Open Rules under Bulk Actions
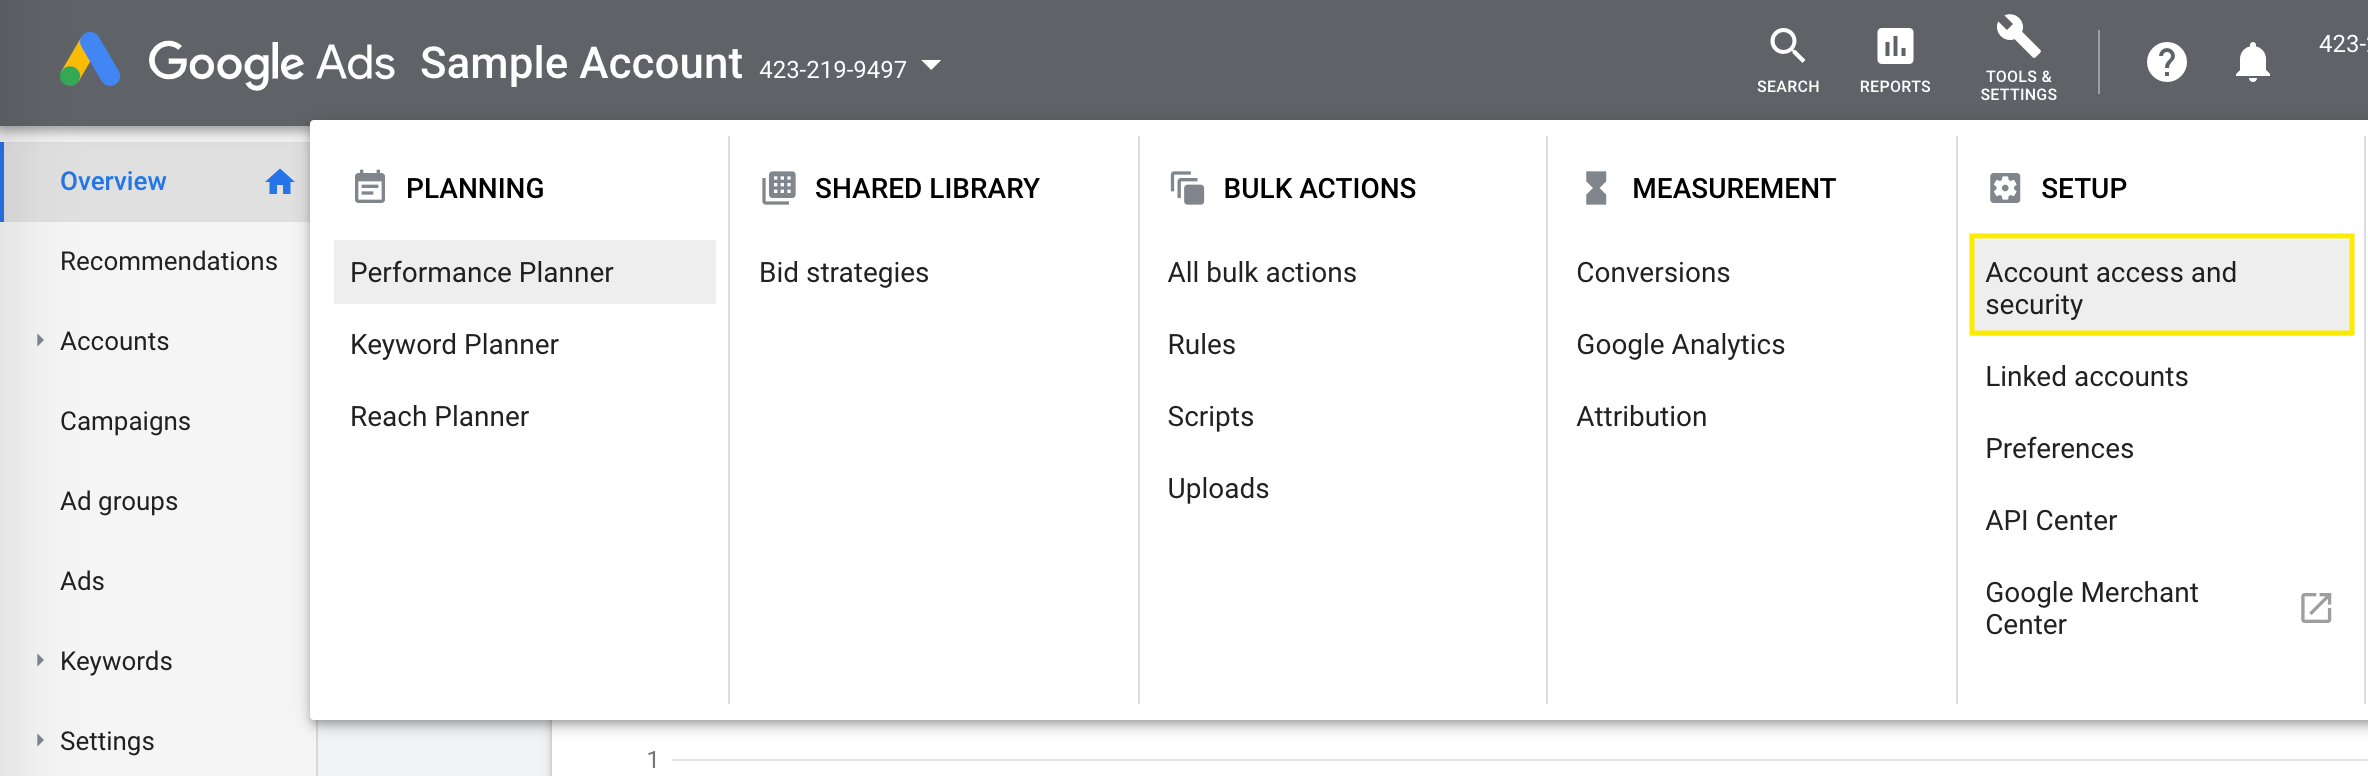Screen dimensions: 2368x776 (x=1201, y=344)
